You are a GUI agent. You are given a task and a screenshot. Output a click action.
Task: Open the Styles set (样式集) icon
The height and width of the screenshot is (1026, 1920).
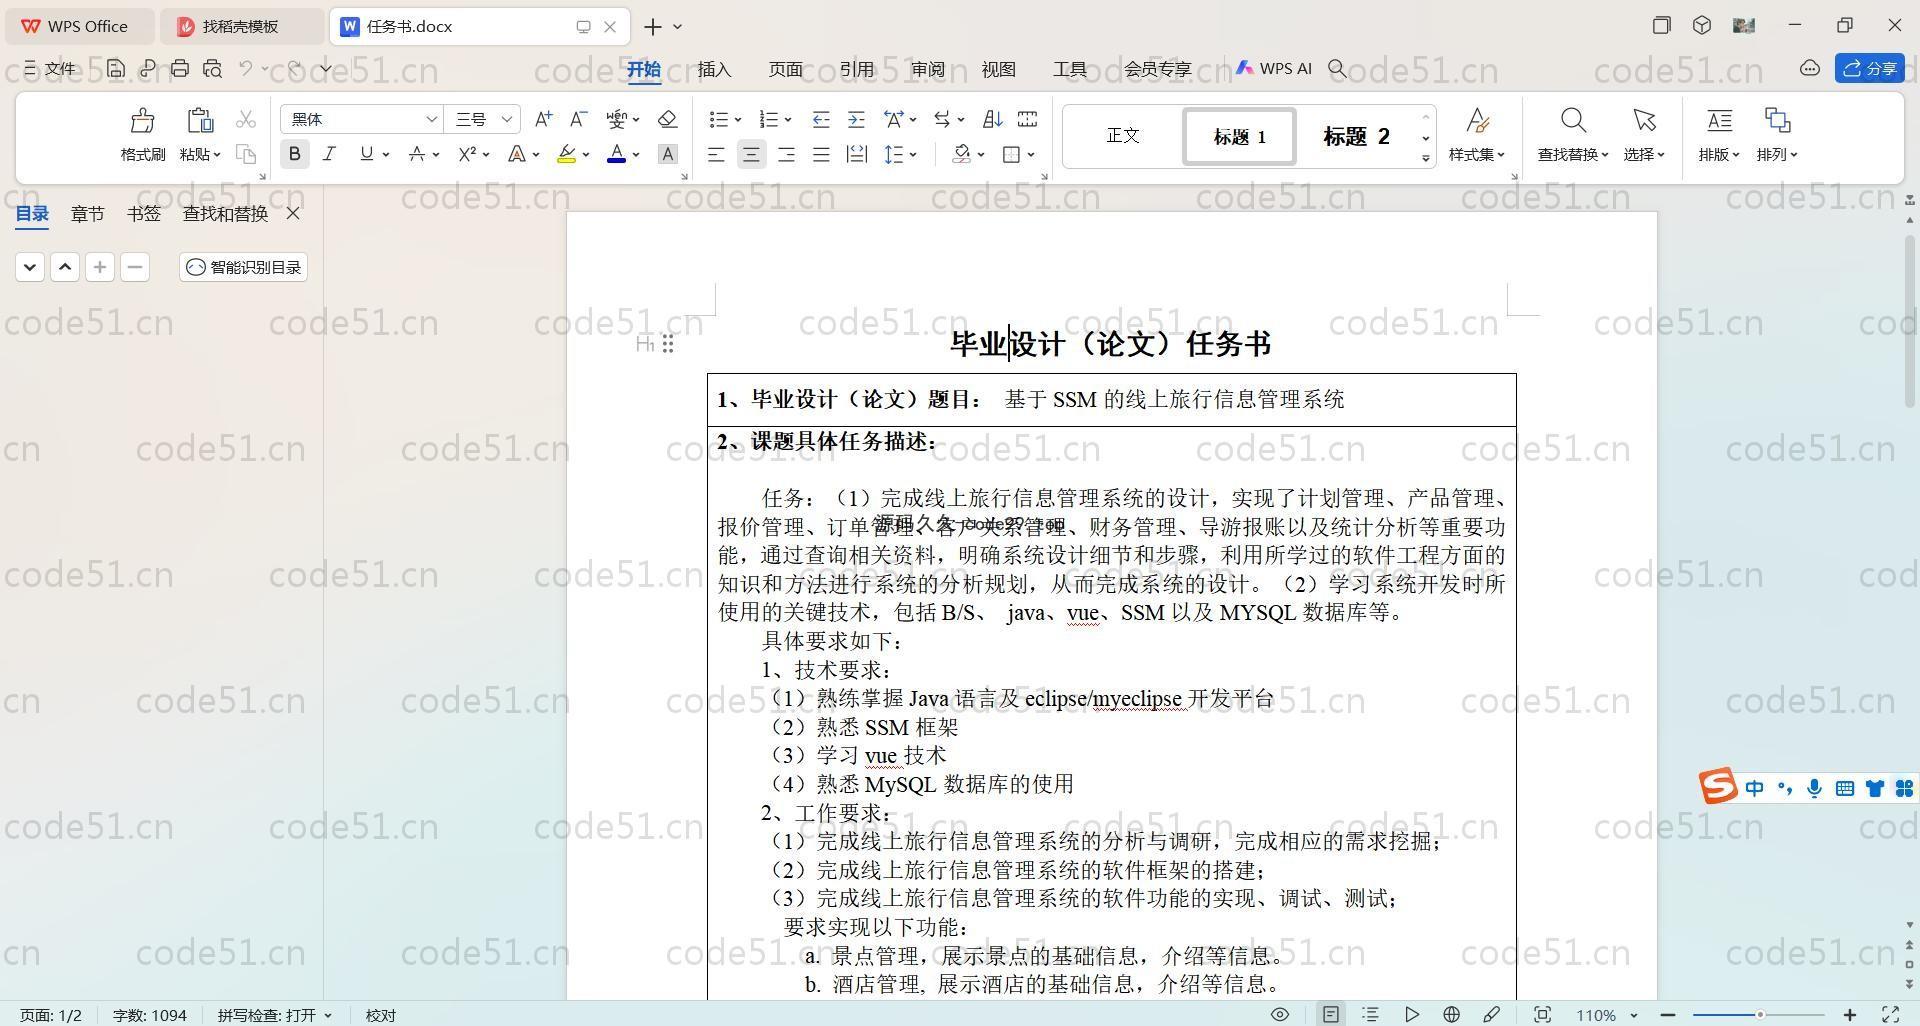(x=1477, y=121)
